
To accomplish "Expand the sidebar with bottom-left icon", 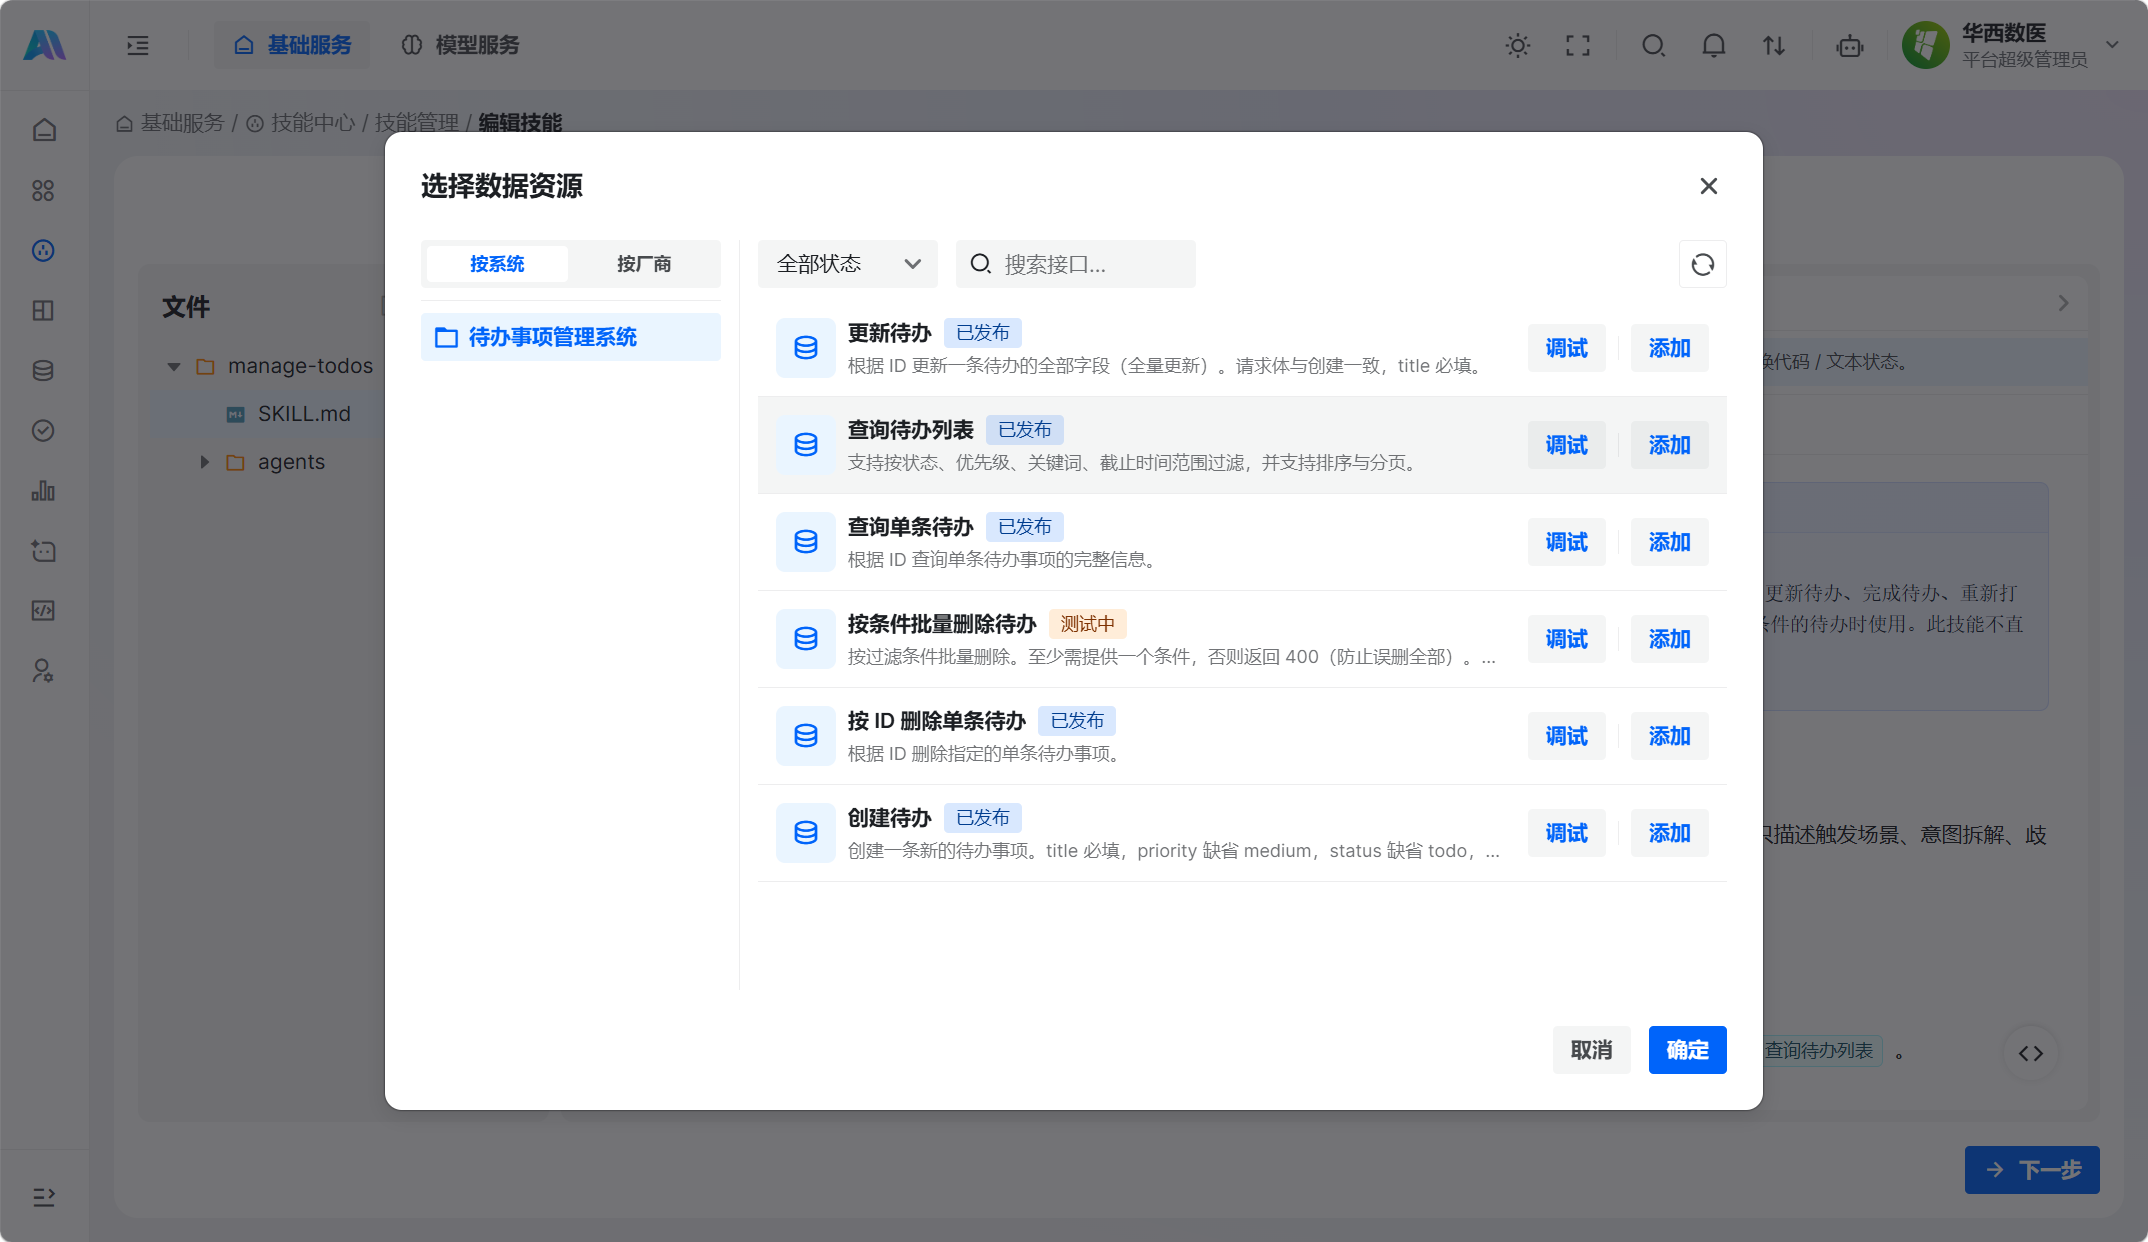I will (43, 1197).
